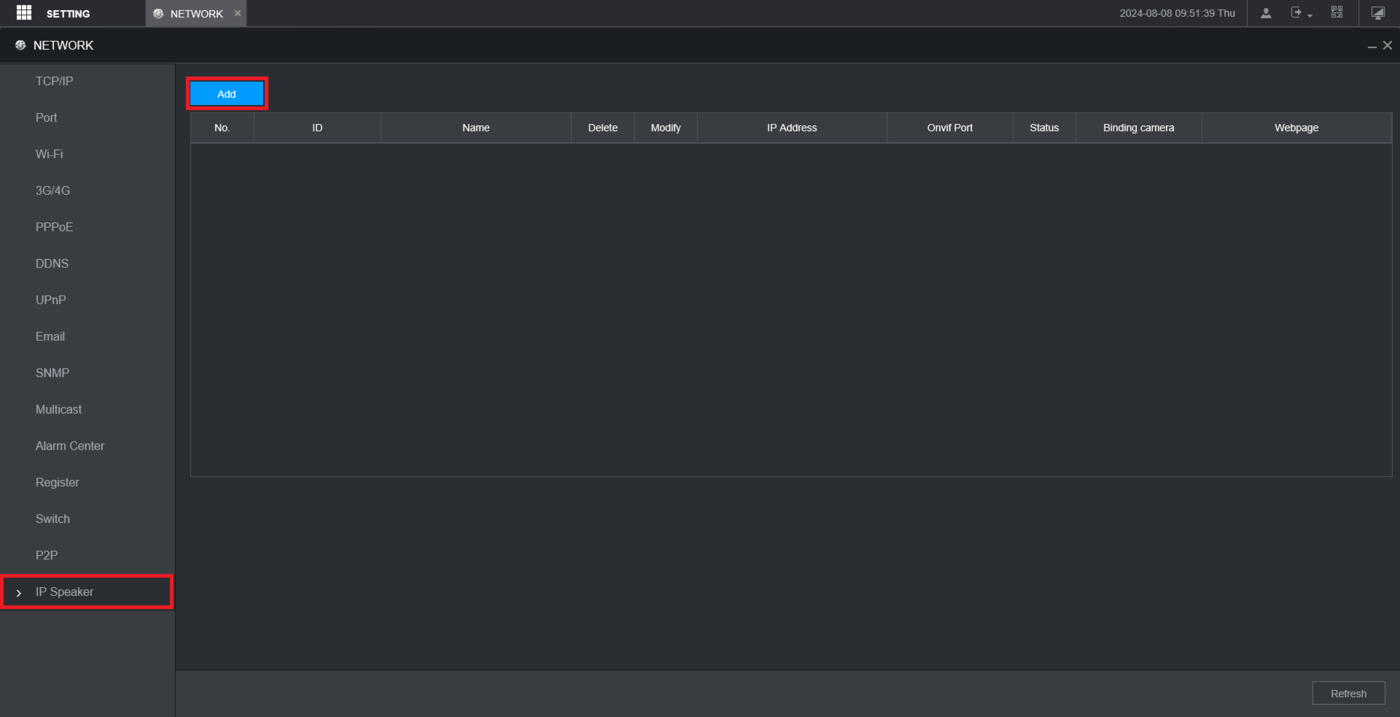Select the Email settings entry
Screen dimensions: 1400x717
49,336
